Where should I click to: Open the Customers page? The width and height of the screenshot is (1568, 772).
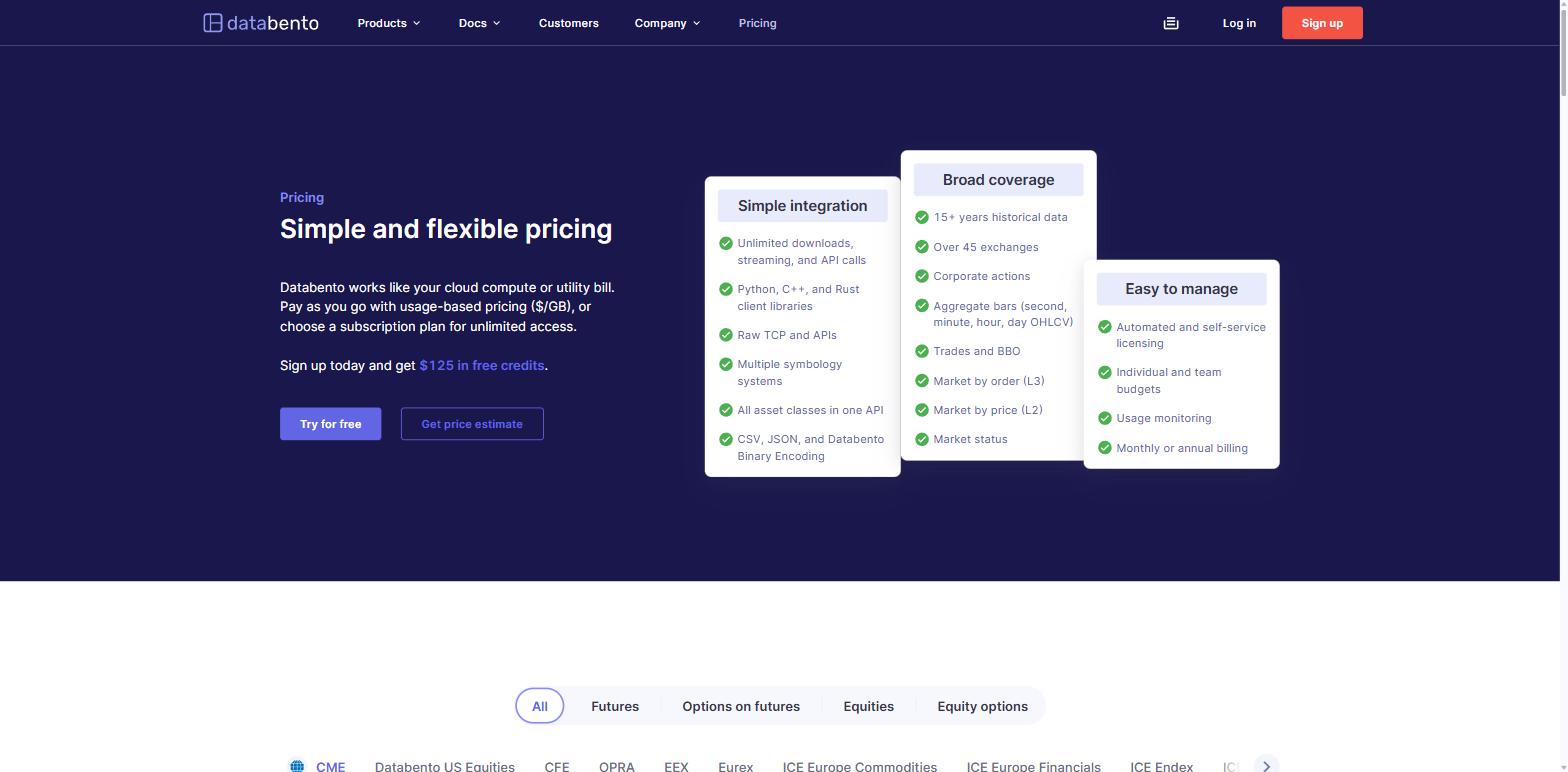click(568, 23)
